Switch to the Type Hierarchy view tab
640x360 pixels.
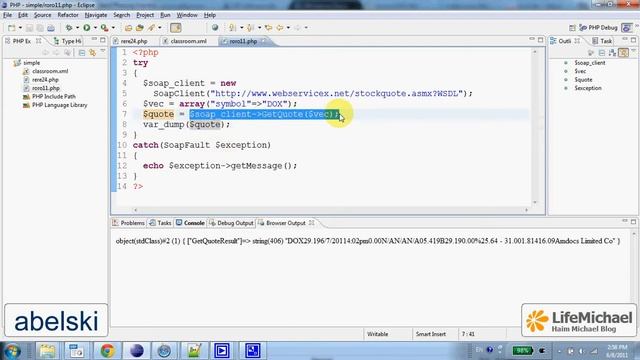click(x=68, y=41)
